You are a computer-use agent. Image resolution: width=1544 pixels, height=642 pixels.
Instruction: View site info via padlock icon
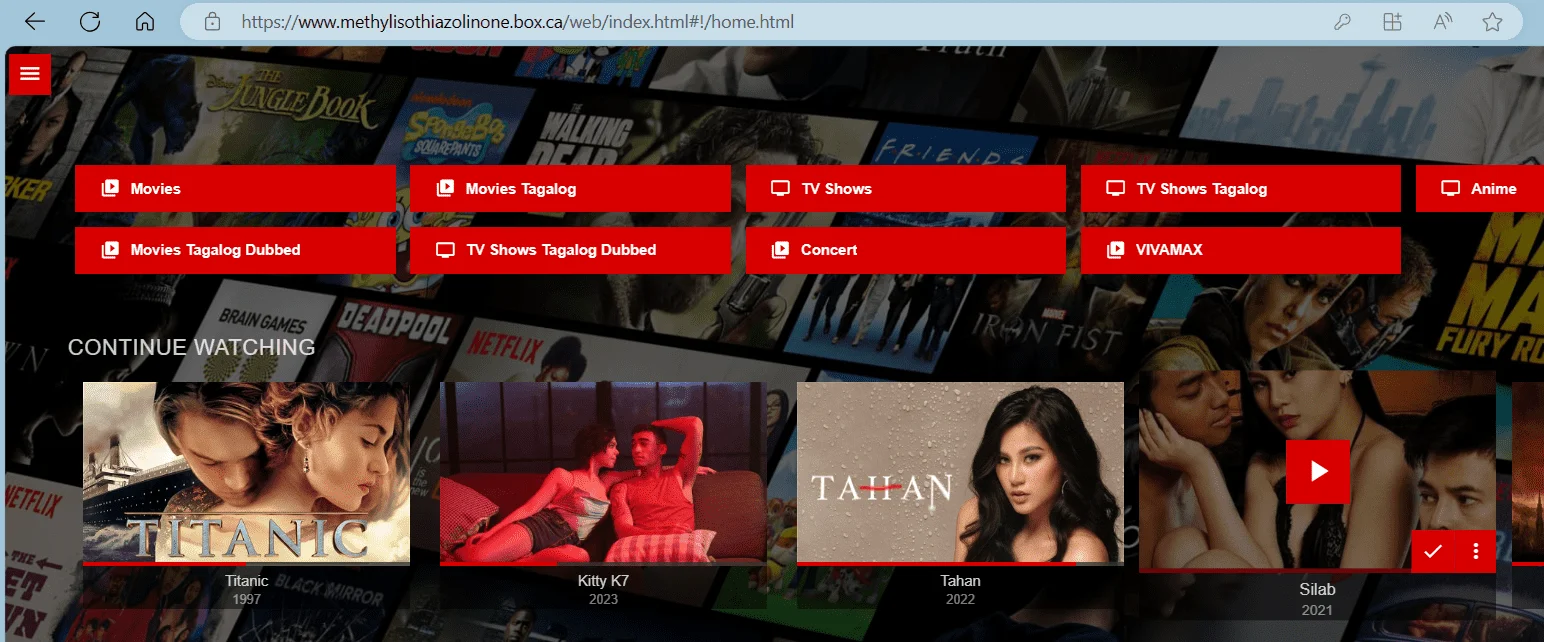click(212, 21)
